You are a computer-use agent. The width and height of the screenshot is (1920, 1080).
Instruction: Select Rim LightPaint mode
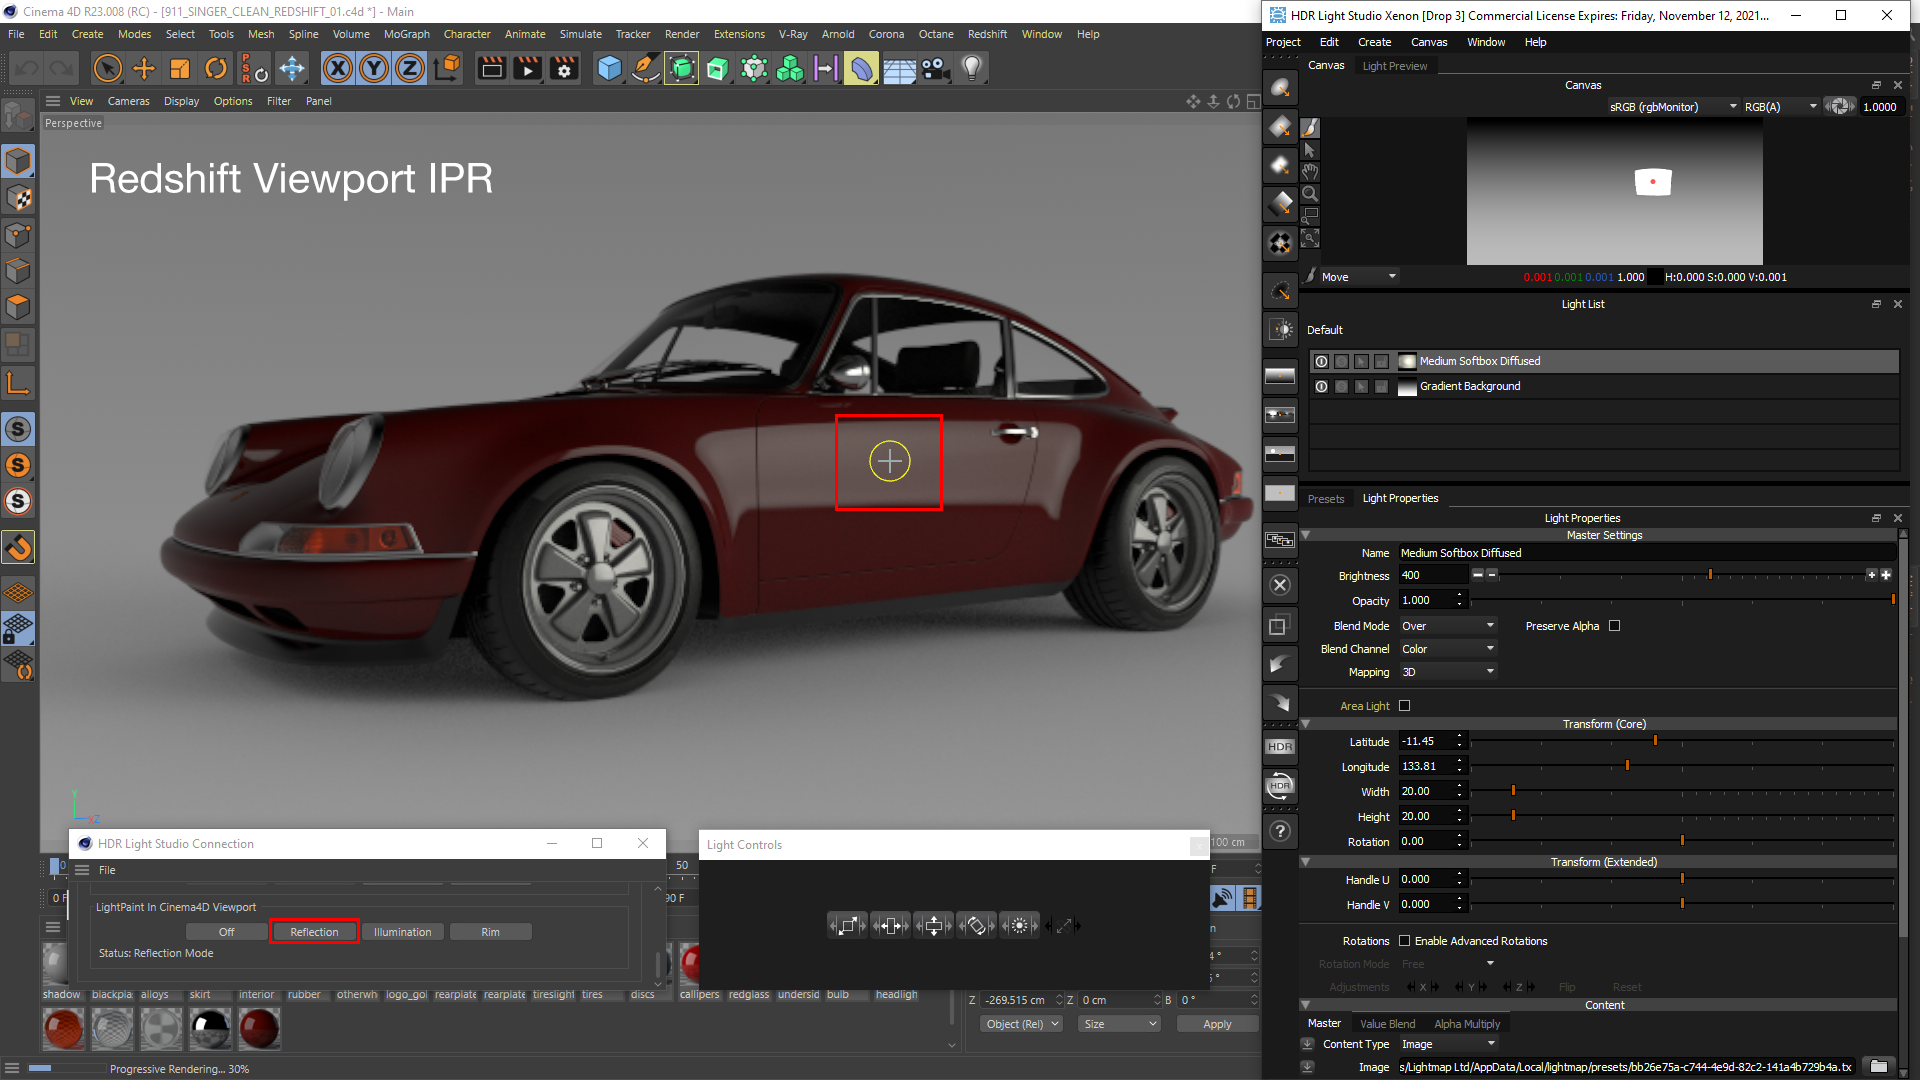(x=490, y=932)
